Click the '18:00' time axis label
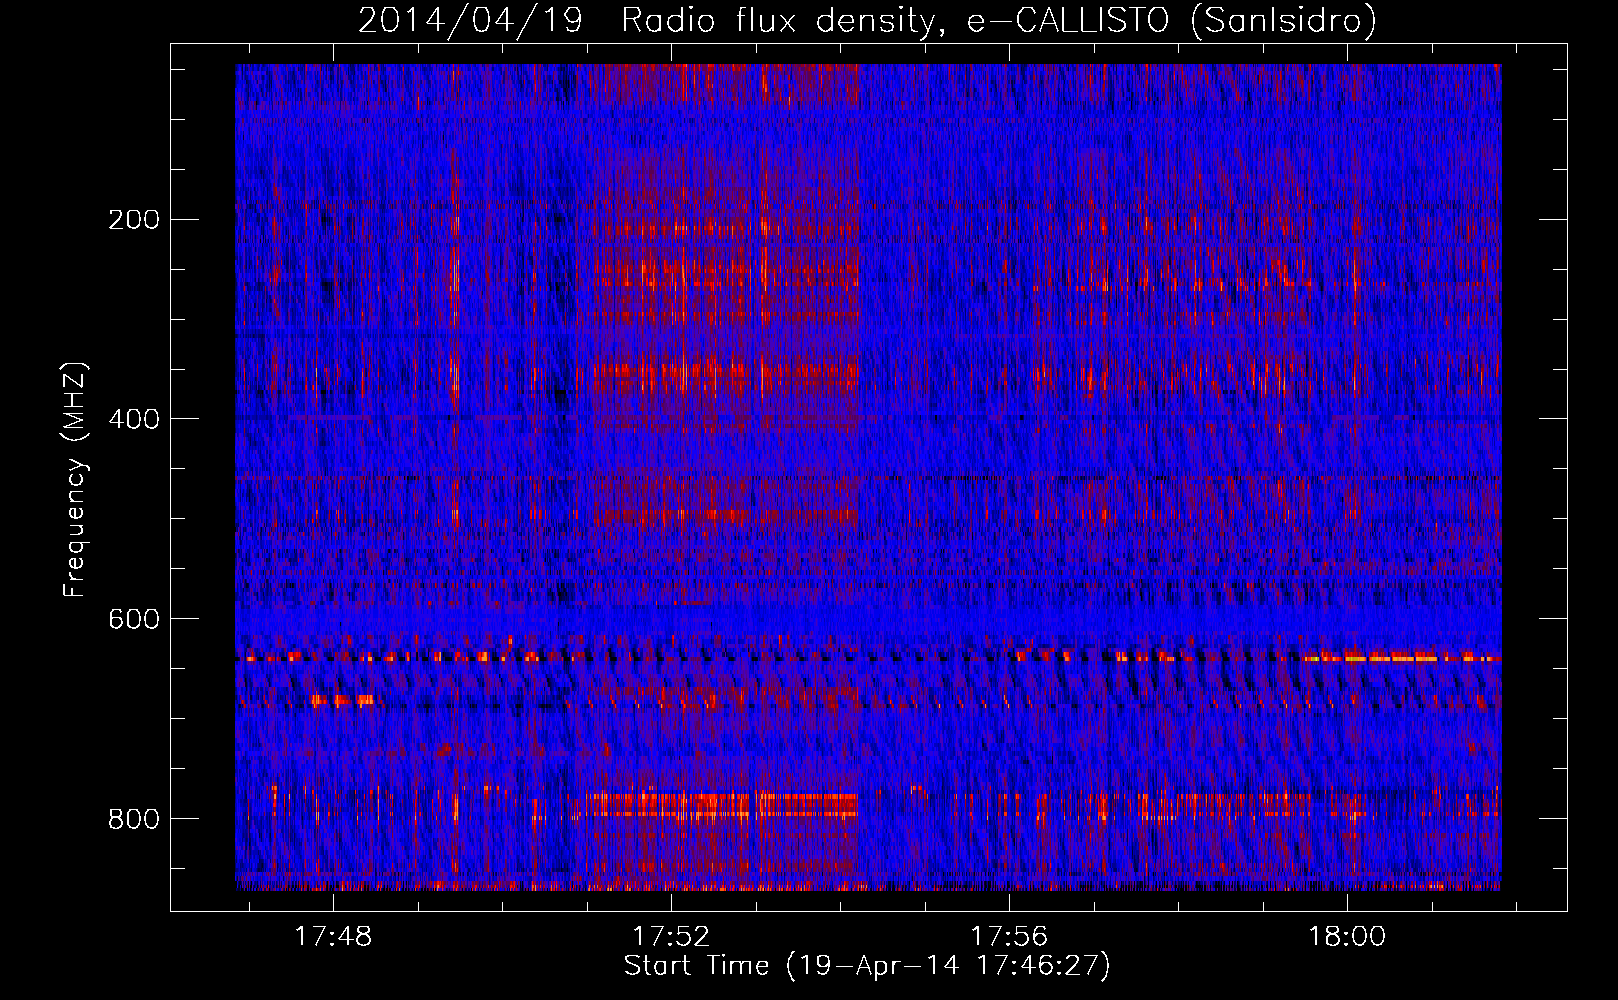1618x1000 pixels. [1347, 936]
